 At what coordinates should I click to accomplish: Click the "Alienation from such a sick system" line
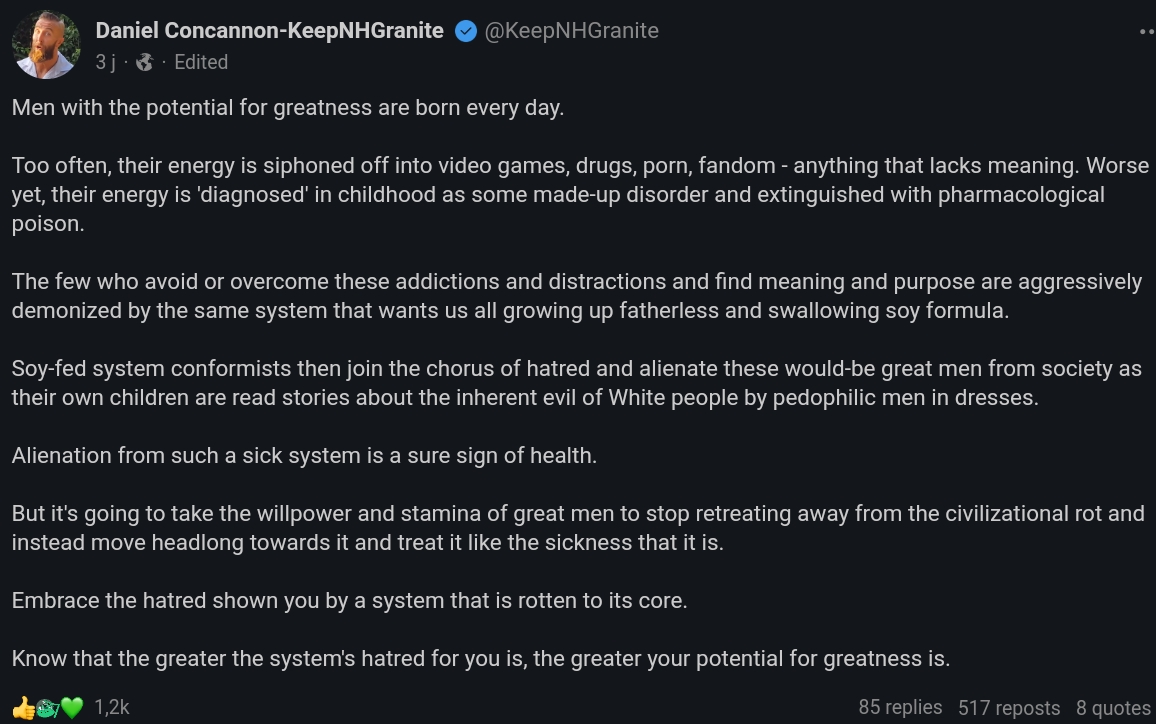(304, 455)
